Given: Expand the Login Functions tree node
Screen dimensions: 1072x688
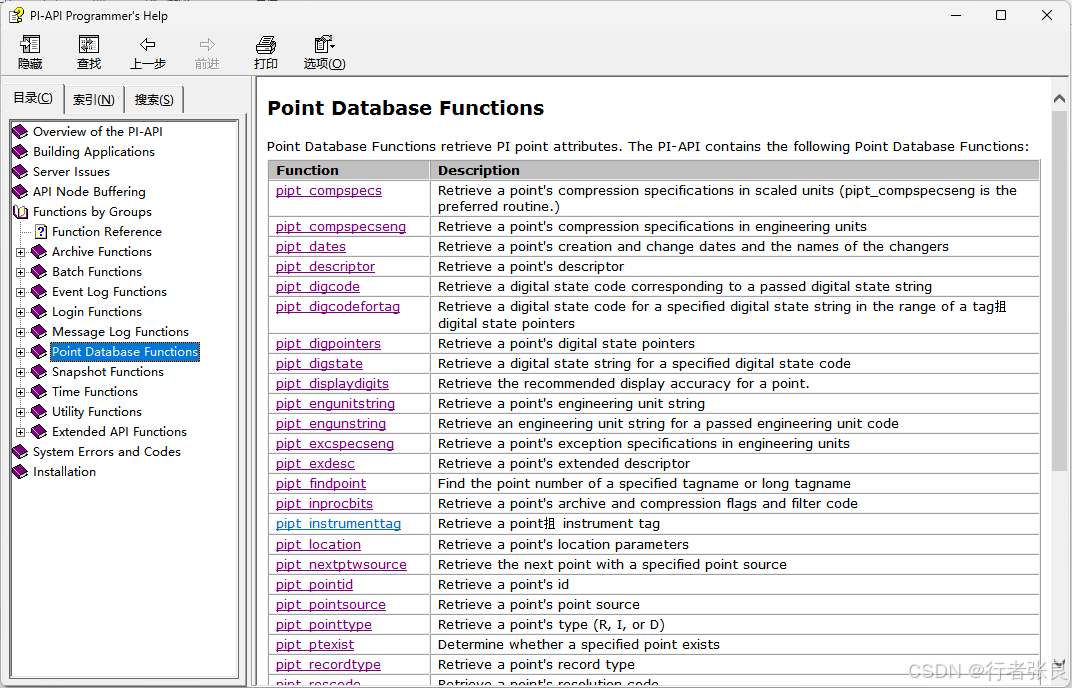Looking at the screenshot, I should pos(21,313).
